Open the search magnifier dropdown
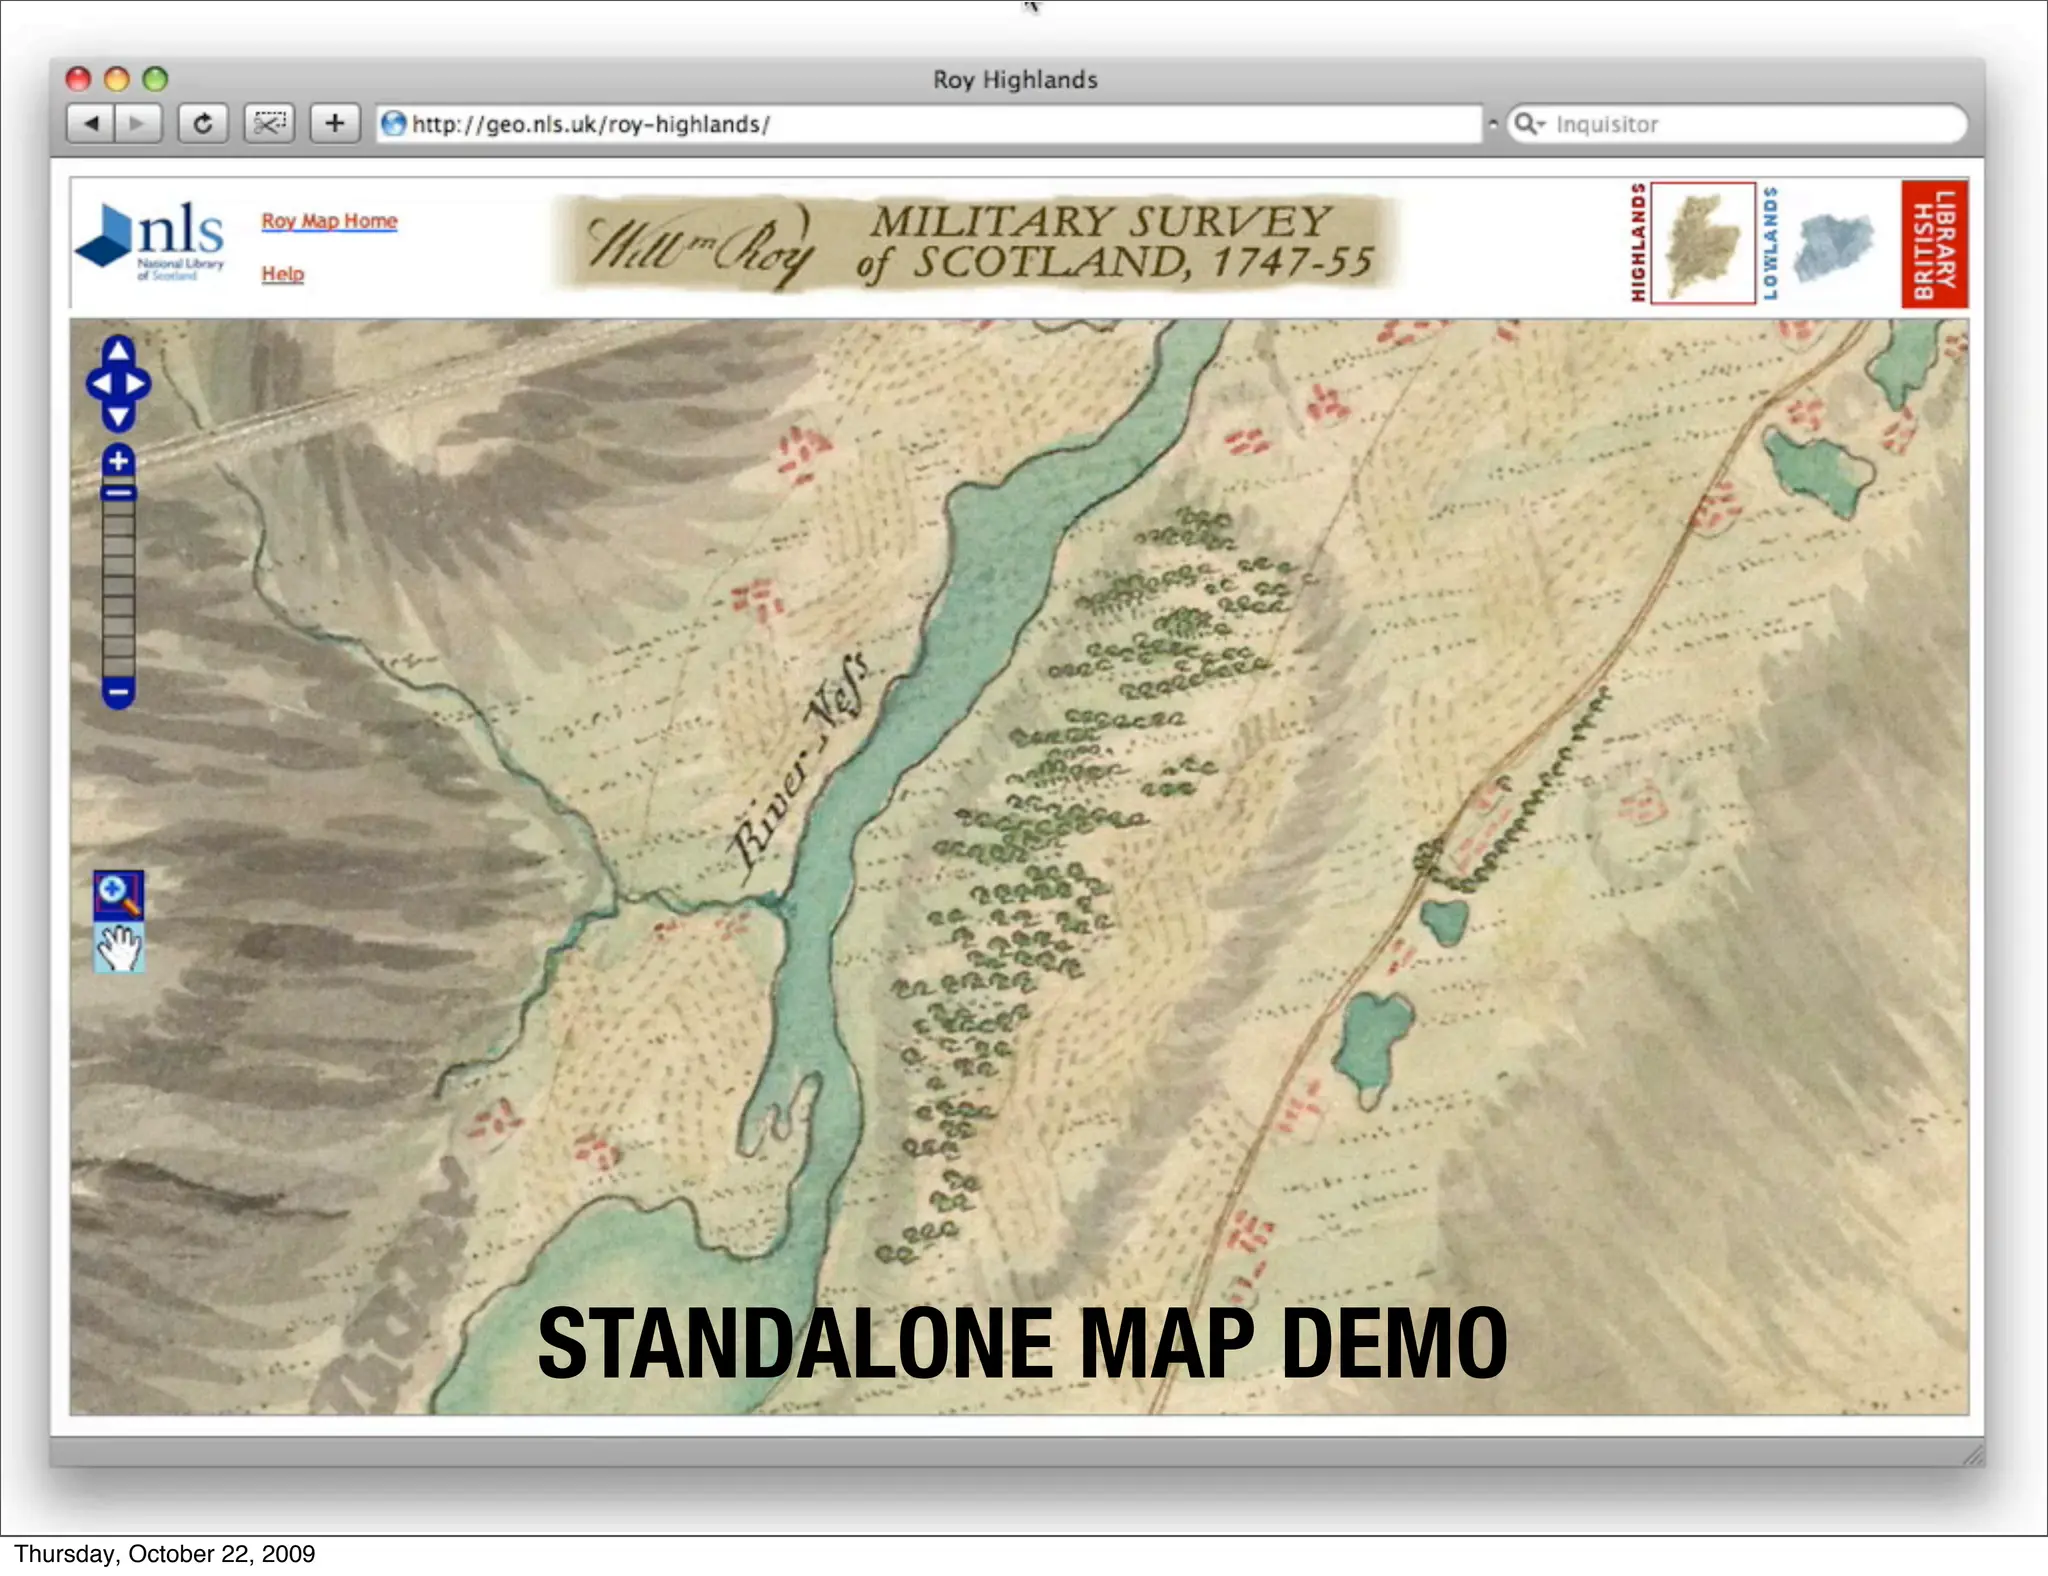This screenshot has height=1576, width=2048. click(1530, 124)
